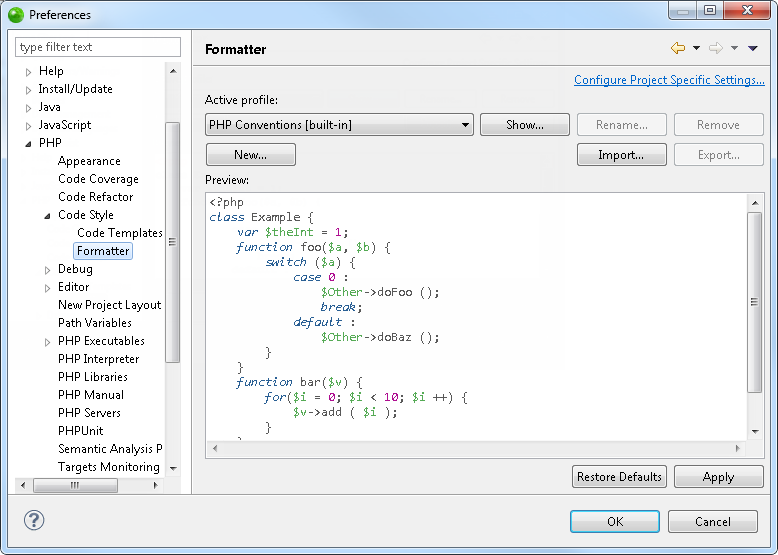Open the forward history dropdown arrow
The height and width of the screenshot is (555, 778).
tap(734, 48)
